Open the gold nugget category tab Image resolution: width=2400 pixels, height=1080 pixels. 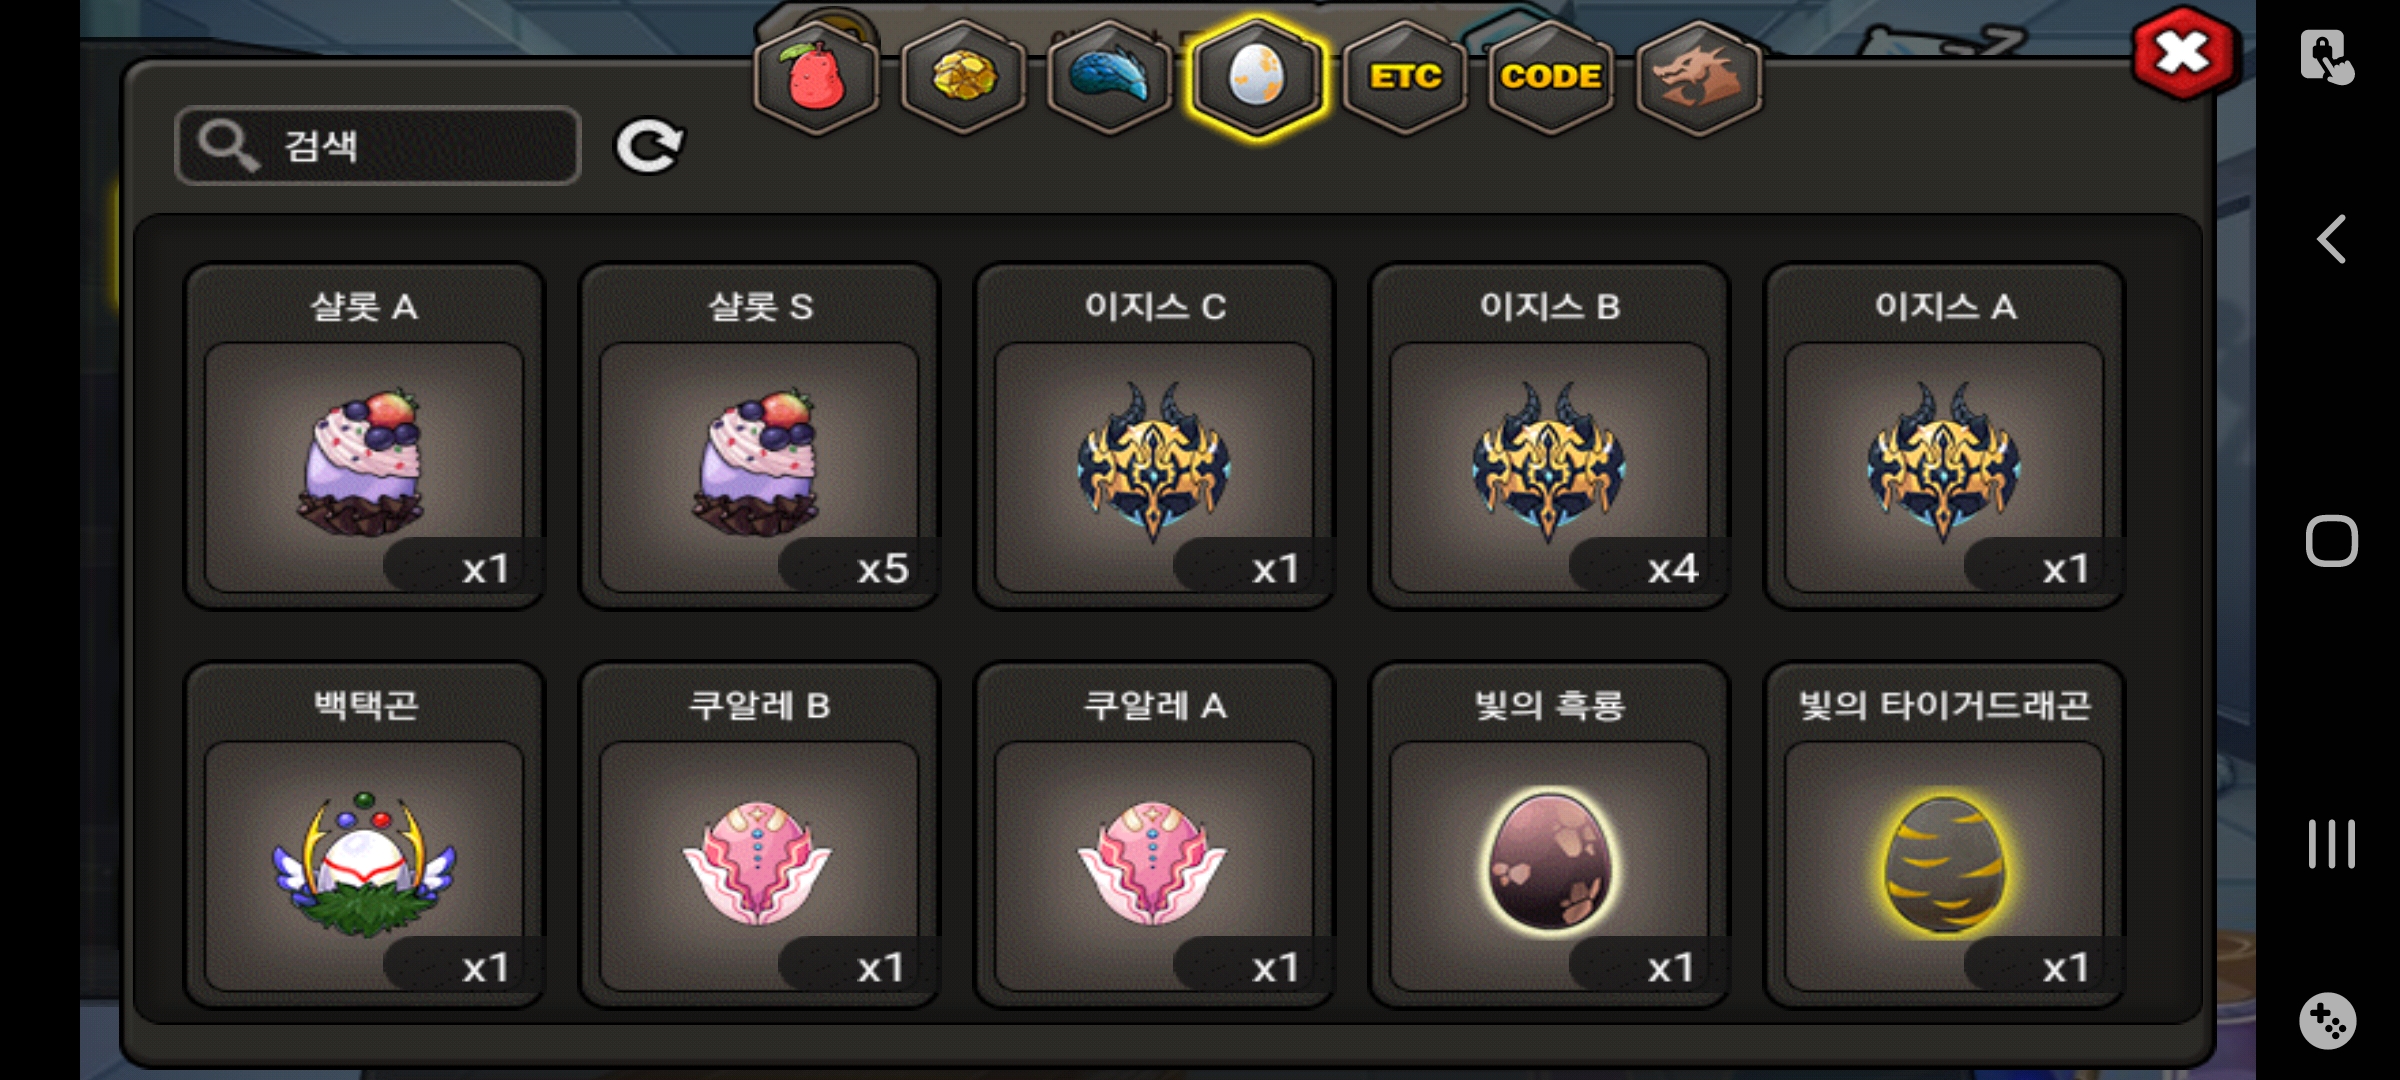pyautogui.click(x=963, y=78)
